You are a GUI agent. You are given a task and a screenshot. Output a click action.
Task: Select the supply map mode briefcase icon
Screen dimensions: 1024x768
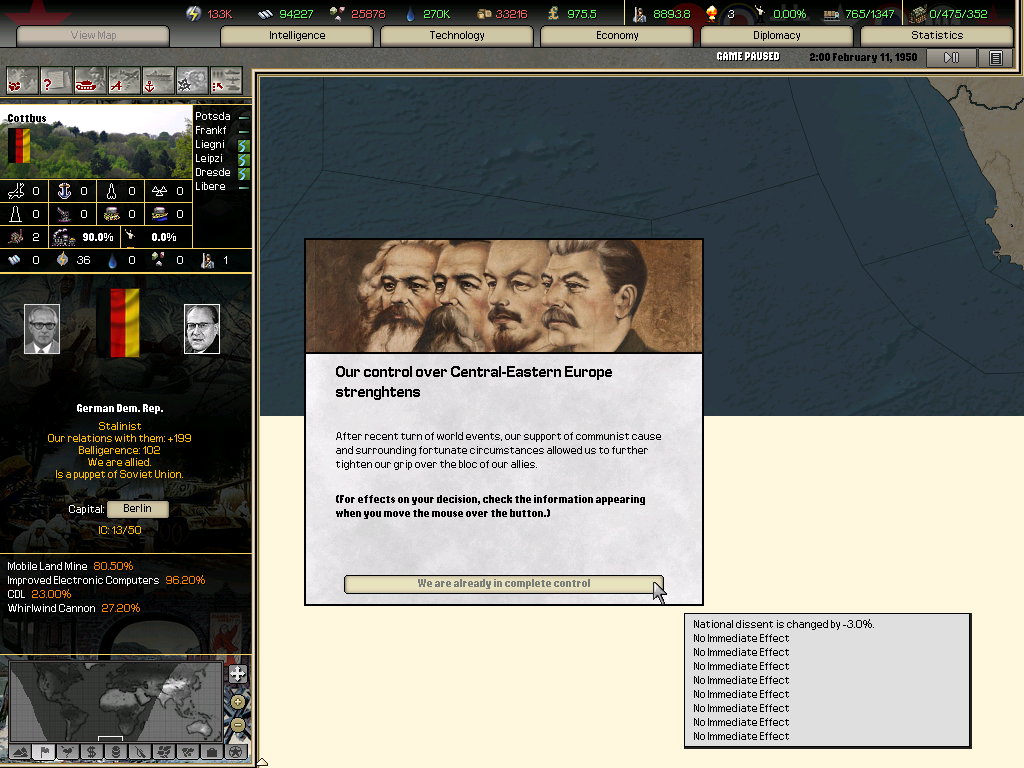[211, 751]
